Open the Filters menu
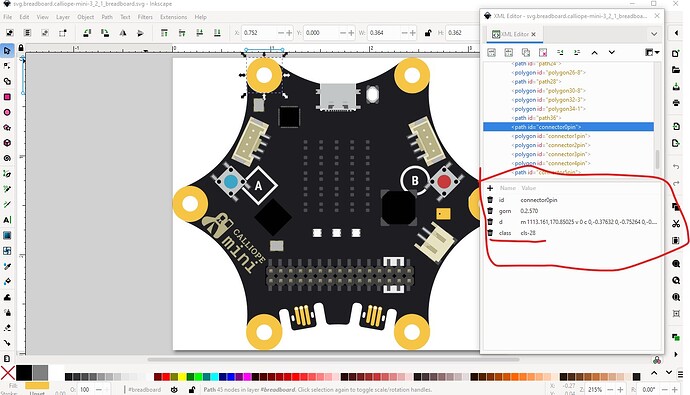 tap(145, 17)
